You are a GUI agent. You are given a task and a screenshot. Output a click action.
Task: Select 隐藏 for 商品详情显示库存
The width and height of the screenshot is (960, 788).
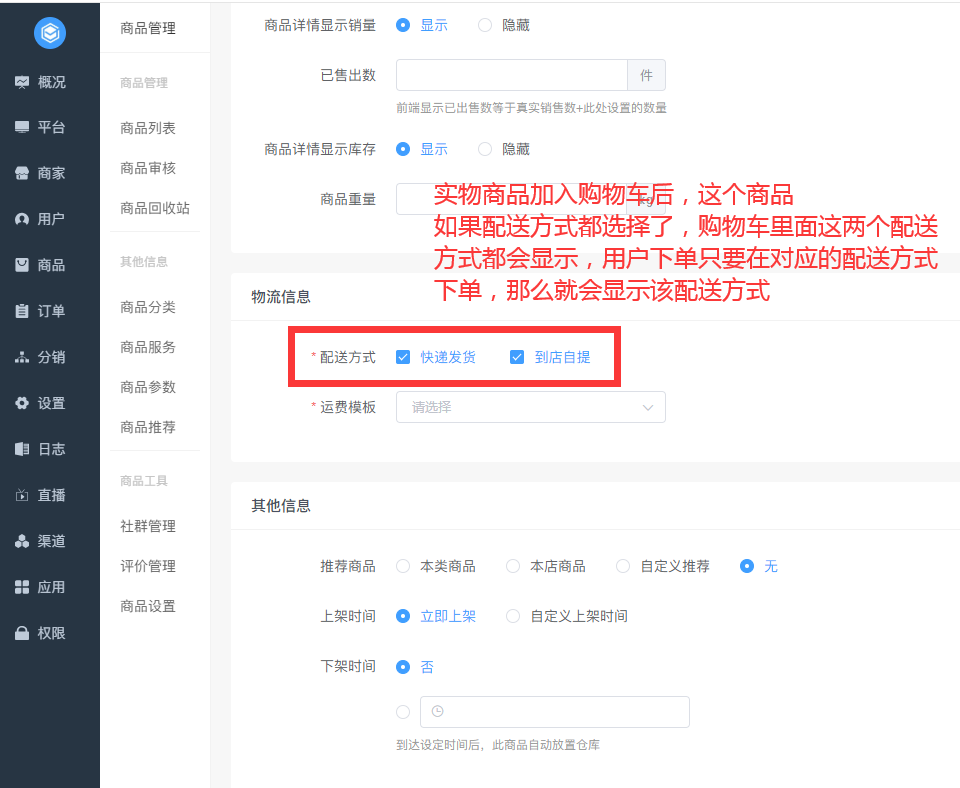click(x=485, y=149)
